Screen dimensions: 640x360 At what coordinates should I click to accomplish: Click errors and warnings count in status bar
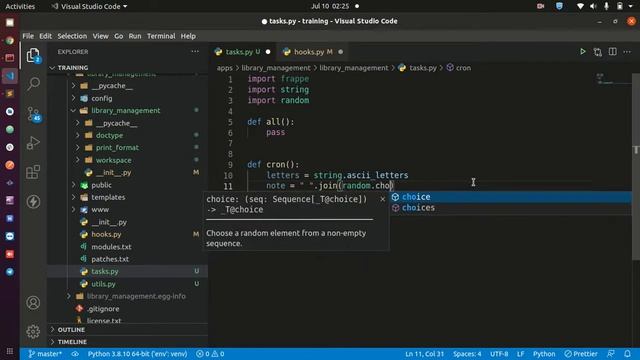tap(210, 354)
